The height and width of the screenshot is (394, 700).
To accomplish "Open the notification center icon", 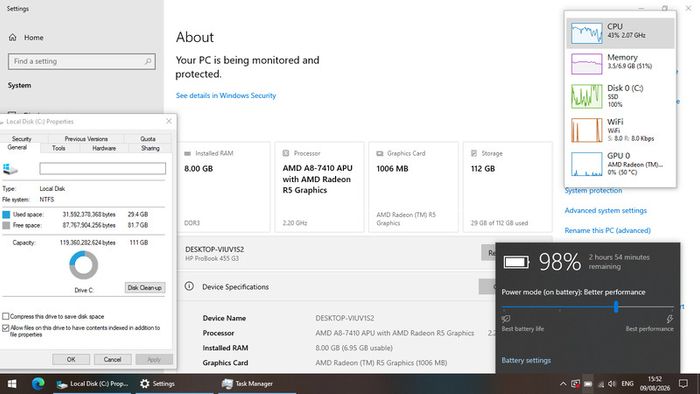I will 683,384.
